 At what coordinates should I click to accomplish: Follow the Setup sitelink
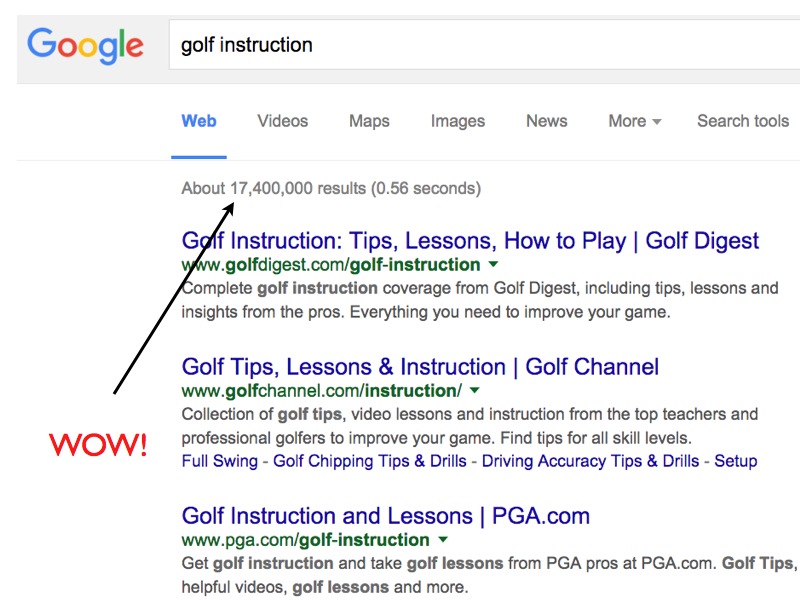tap(735, 461)
